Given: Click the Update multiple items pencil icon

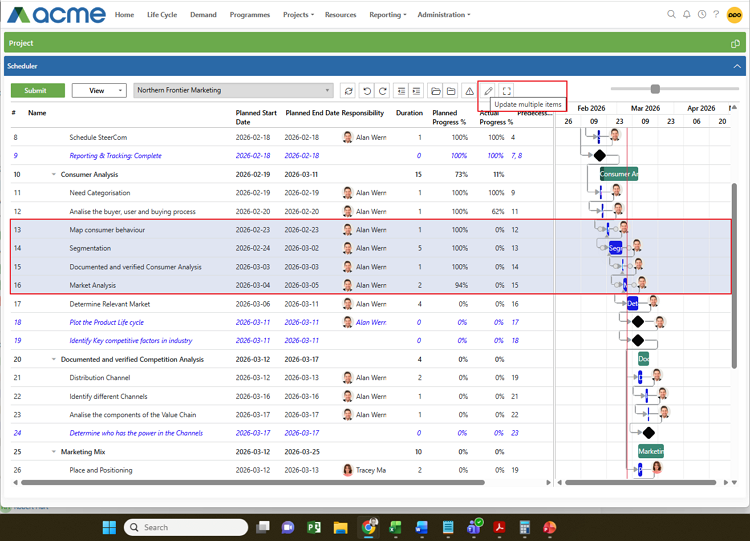Looking at the screenshot, I should tap(489, 91).
